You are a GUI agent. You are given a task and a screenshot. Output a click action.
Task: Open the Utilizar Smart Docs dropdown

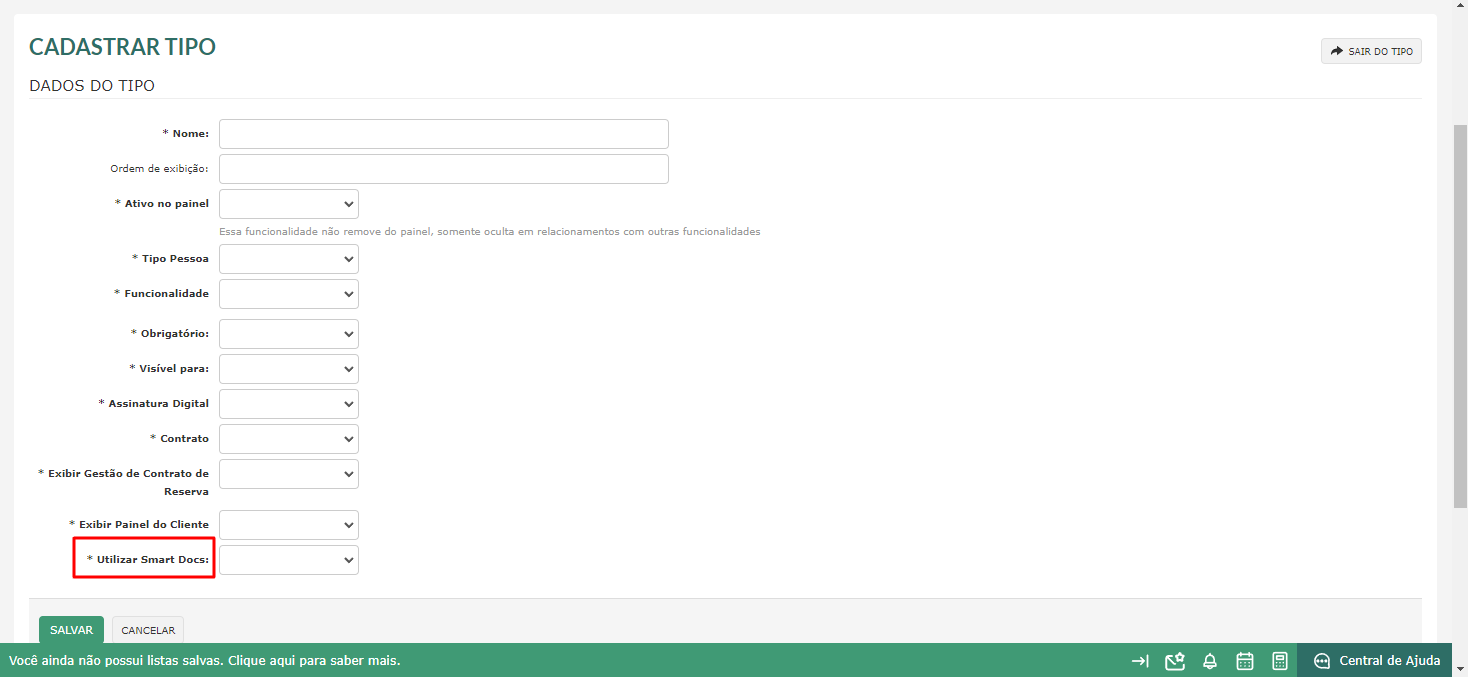click(289, 560)
